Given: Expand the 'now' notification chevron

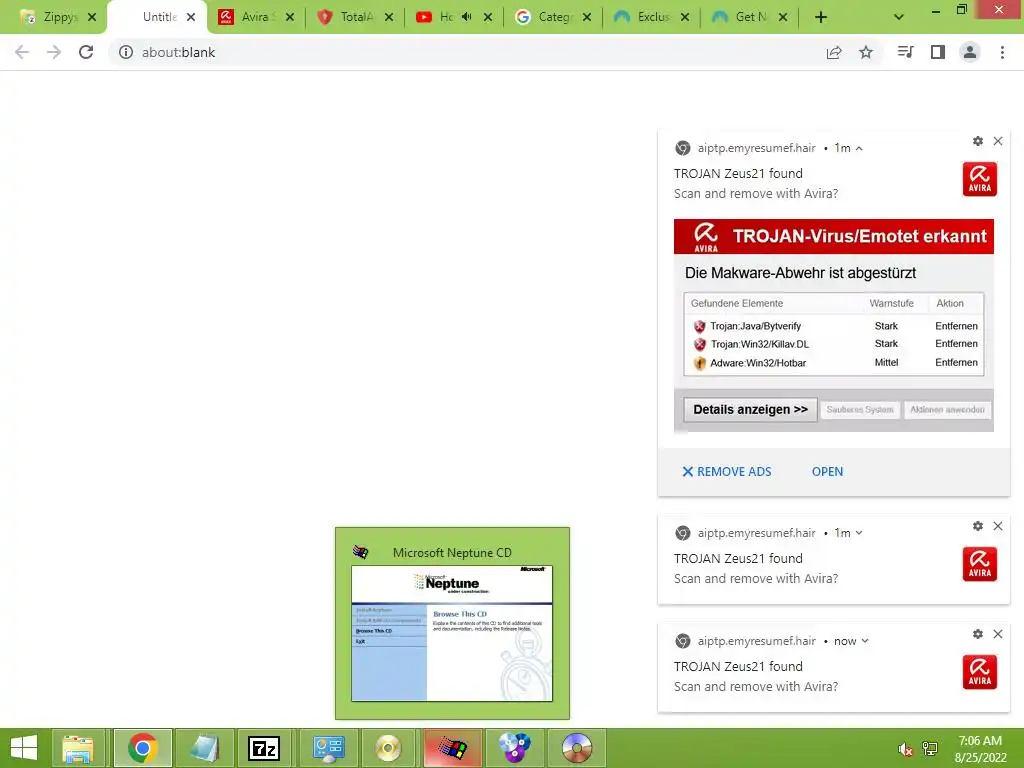Looking at the screenshot, I should click(x=865, y=641).
